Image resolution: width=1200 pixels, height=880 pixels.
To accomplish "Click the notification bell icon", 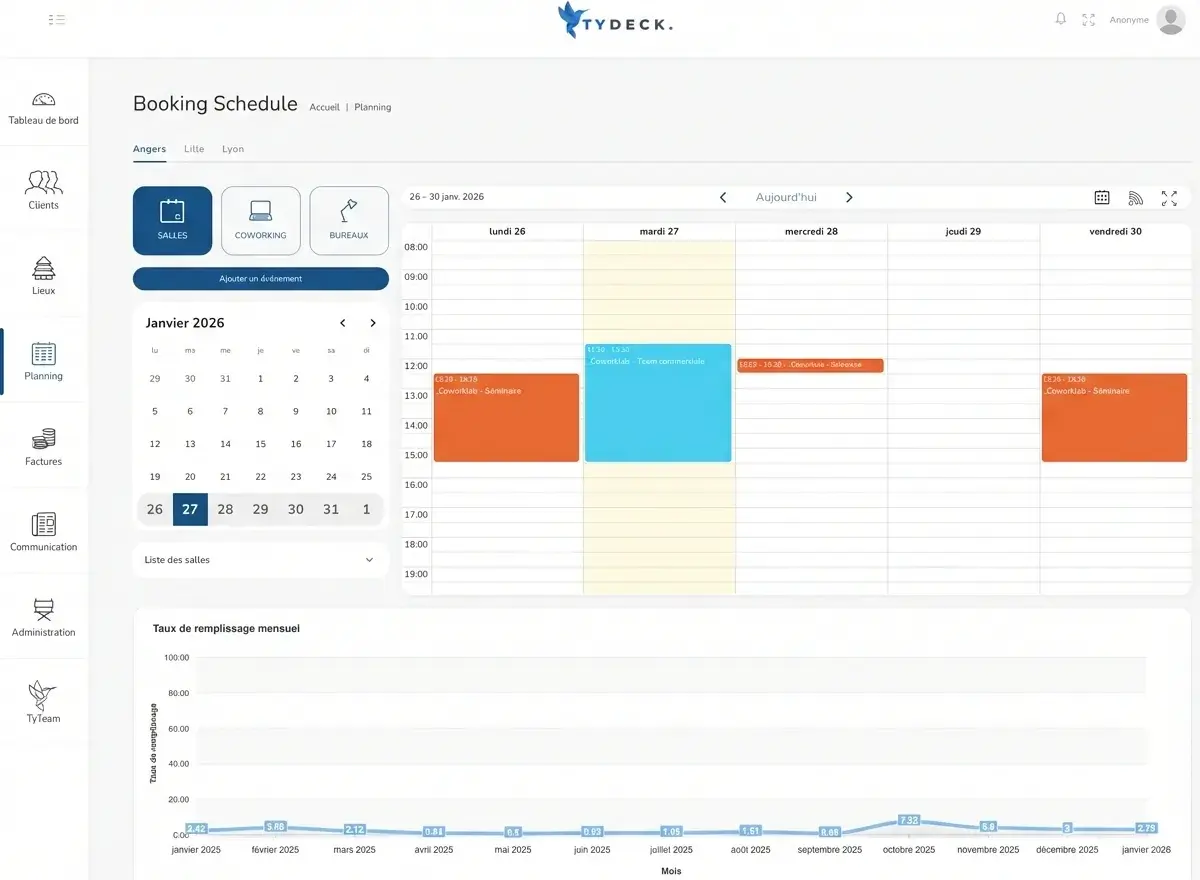I will (x=1061, y=19).
